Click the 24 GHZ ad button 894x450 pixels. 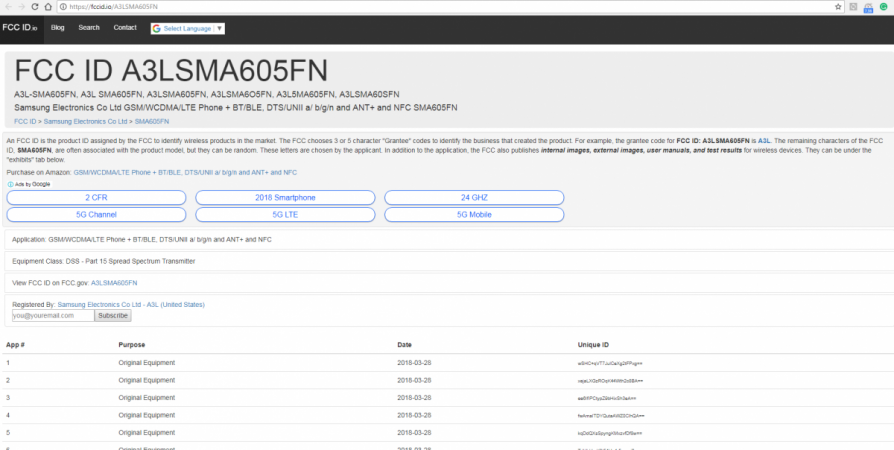474,197
